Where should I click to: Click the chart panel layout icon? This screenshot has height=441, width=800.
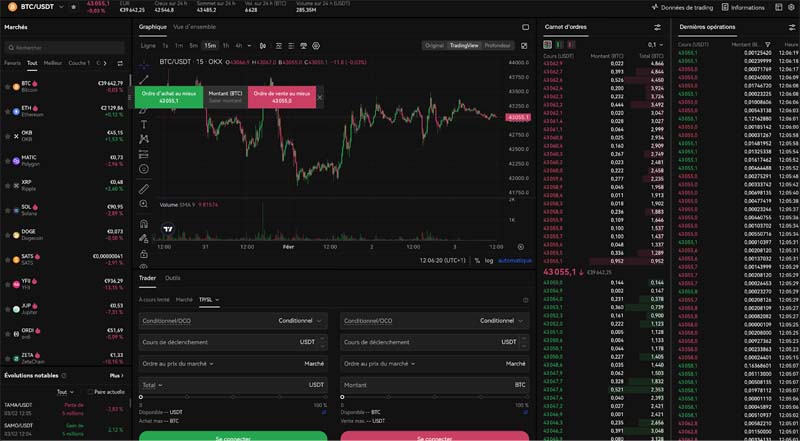[526, 27]
